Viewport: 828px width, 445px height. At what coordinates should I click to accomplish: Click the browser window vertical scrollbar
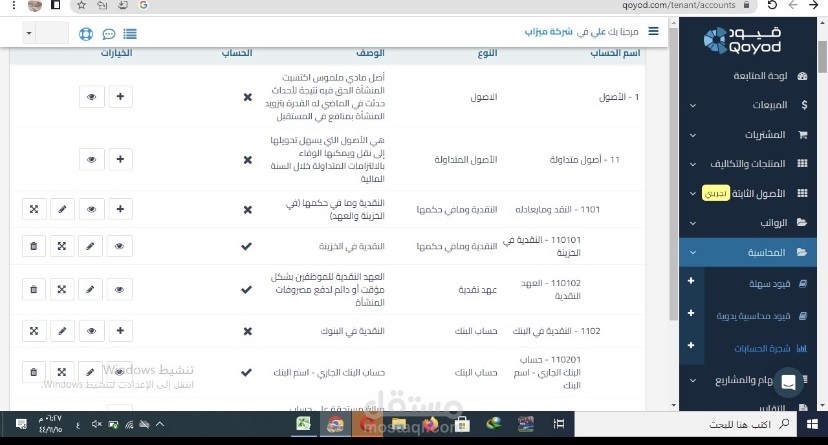(823, 57)
